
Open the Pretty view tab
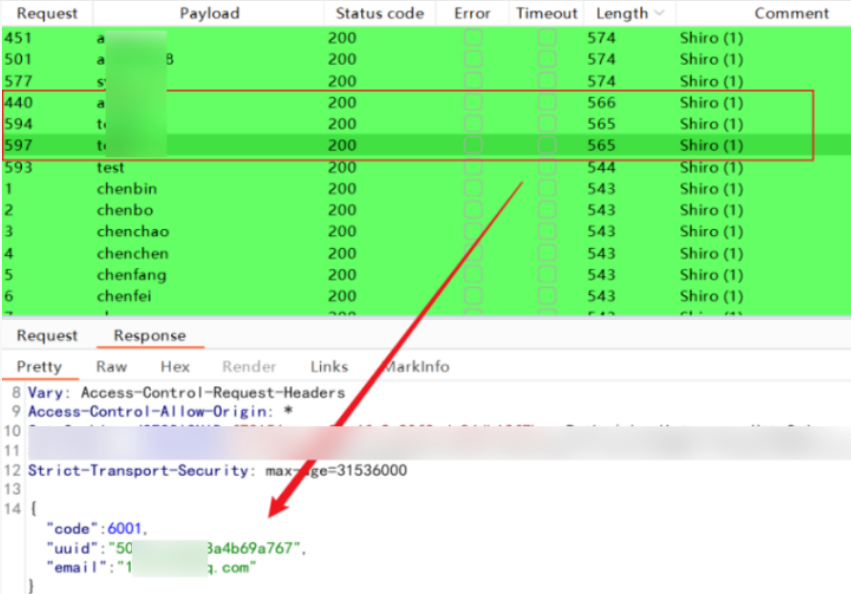39,367
